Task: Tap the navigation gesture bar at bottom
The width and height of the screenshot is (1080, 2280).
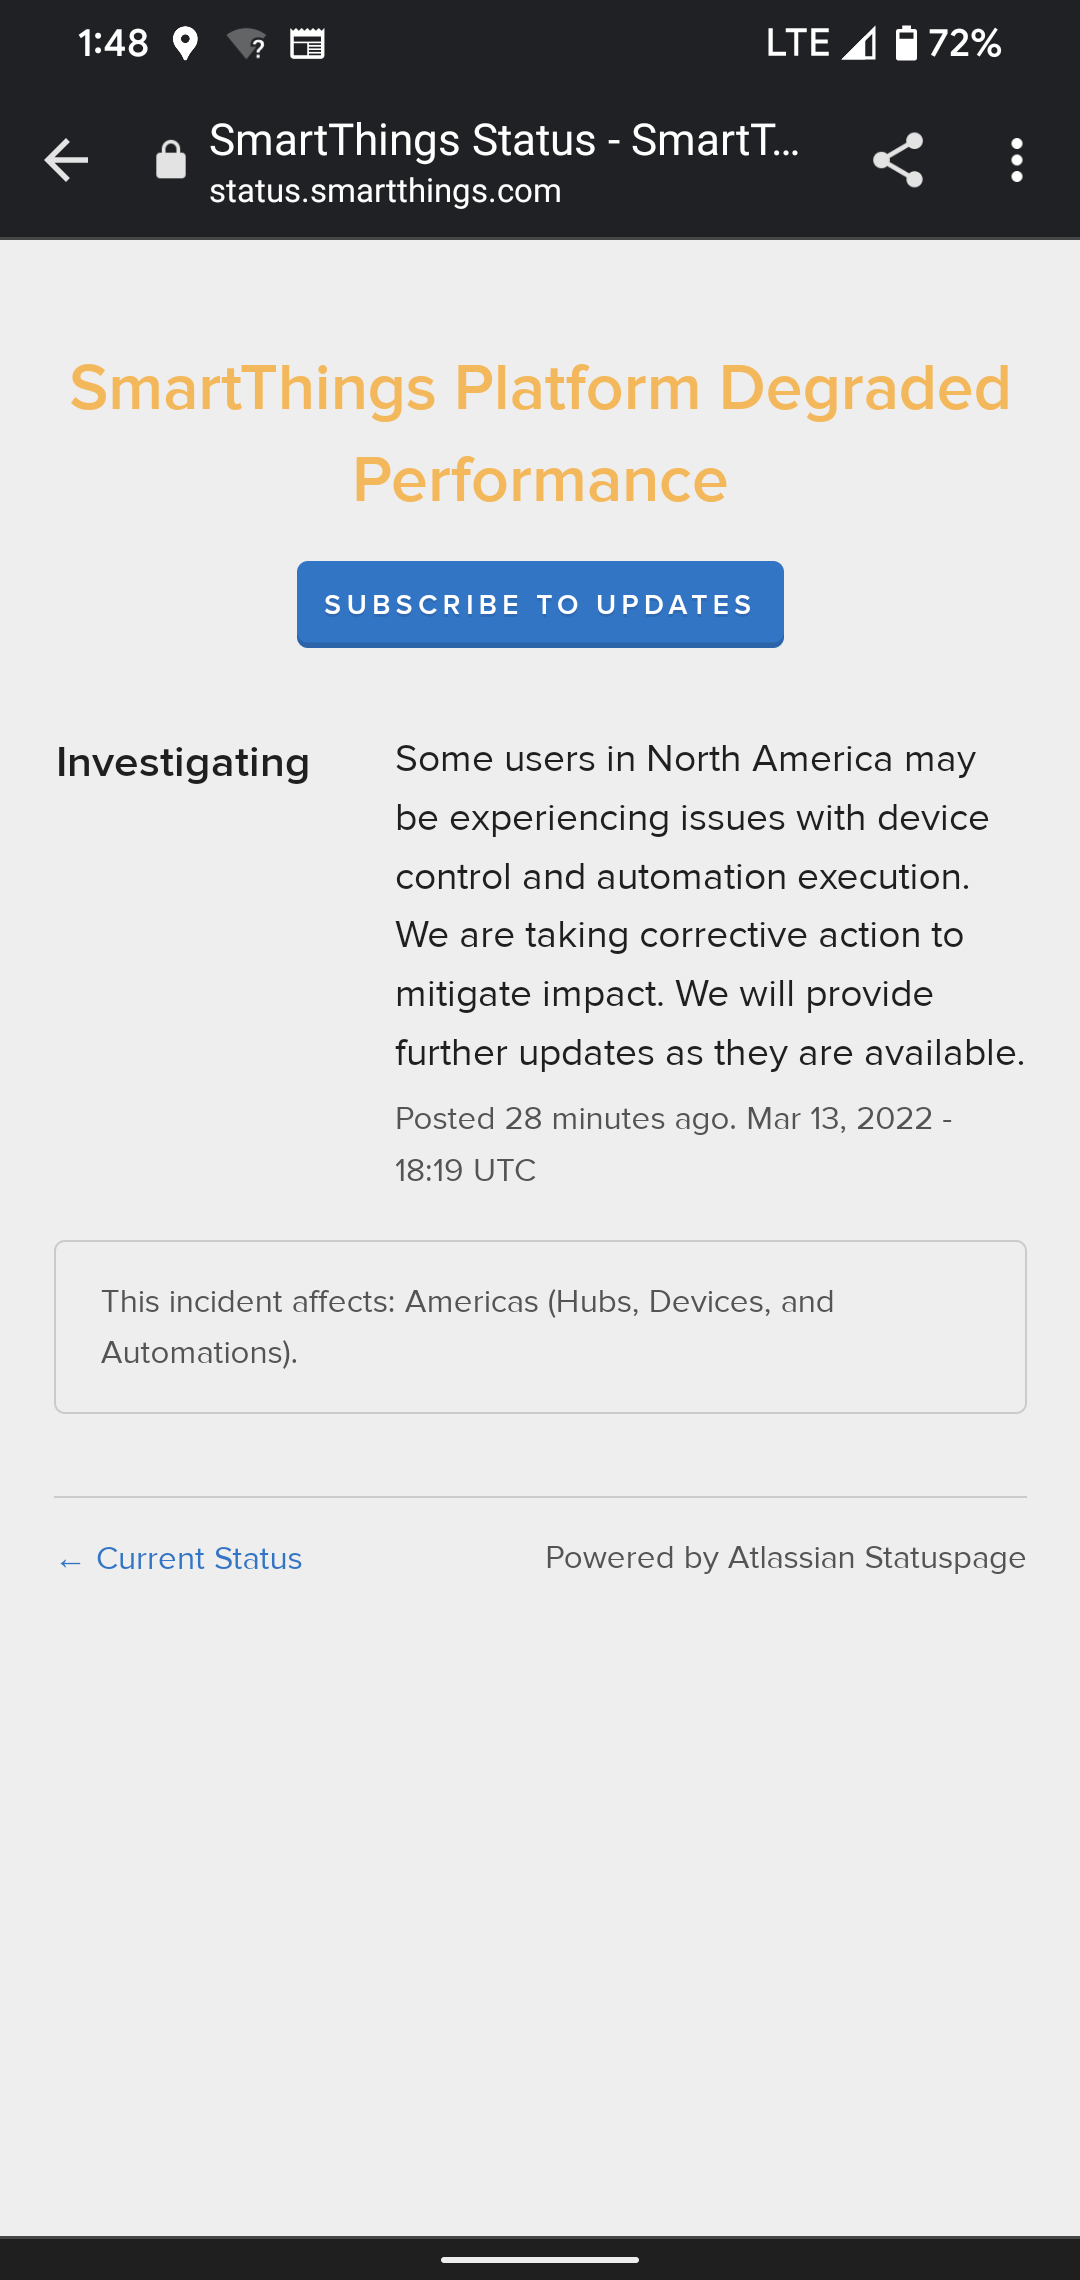Action: (x=539, y=2256)
